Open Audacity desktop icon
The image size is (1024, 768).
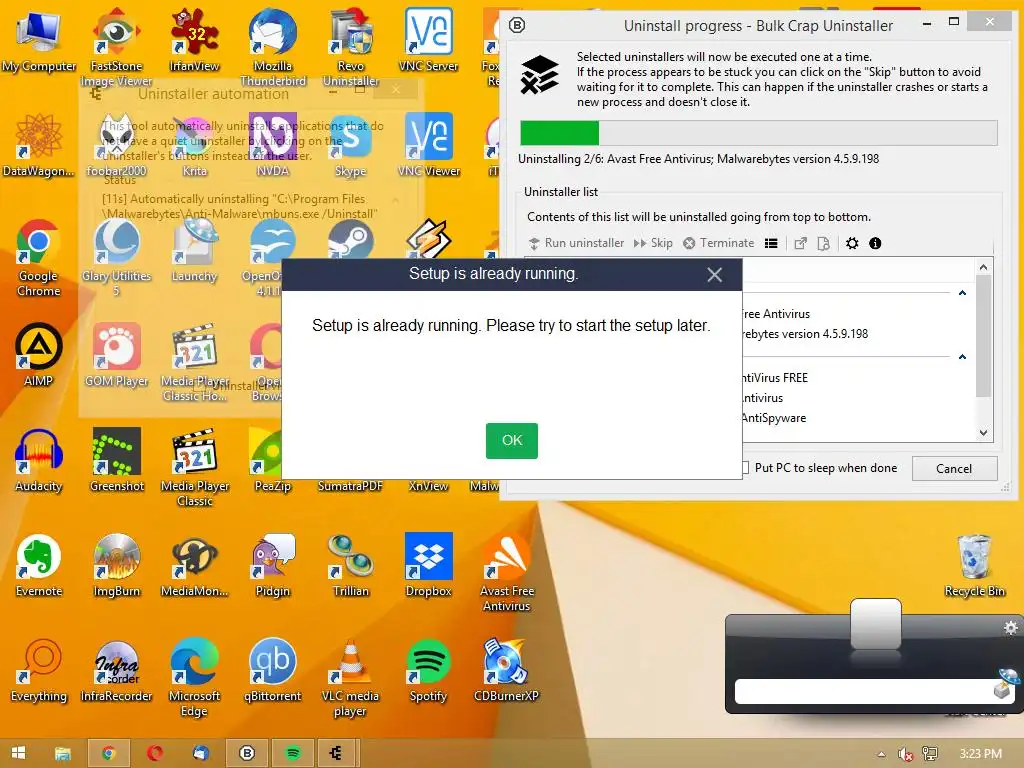click(39, 460)
